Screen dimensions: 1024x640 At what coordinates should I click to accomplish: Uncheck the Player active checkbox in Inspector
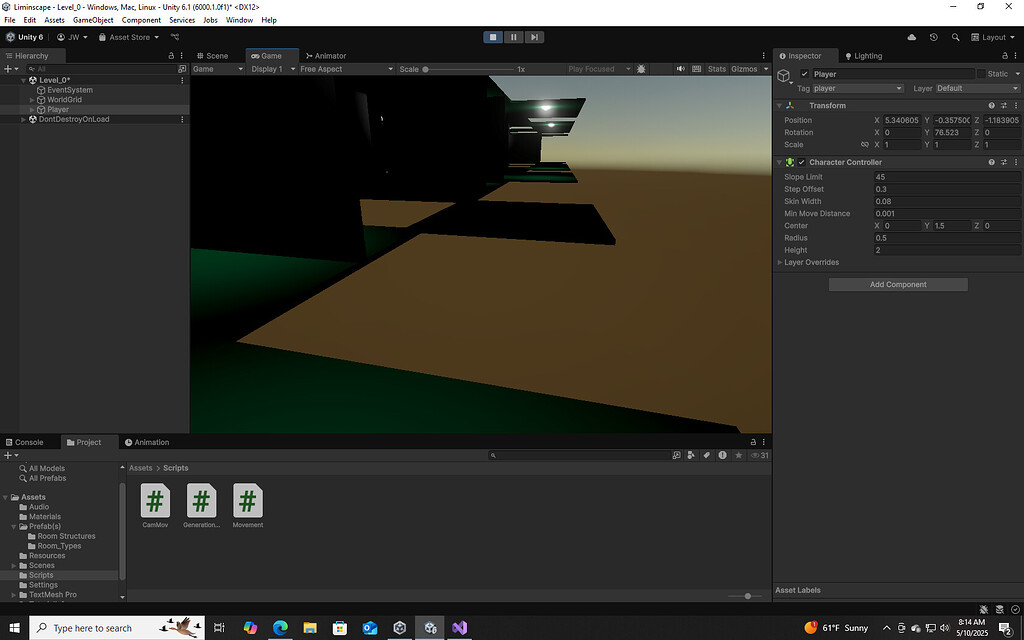802,73
